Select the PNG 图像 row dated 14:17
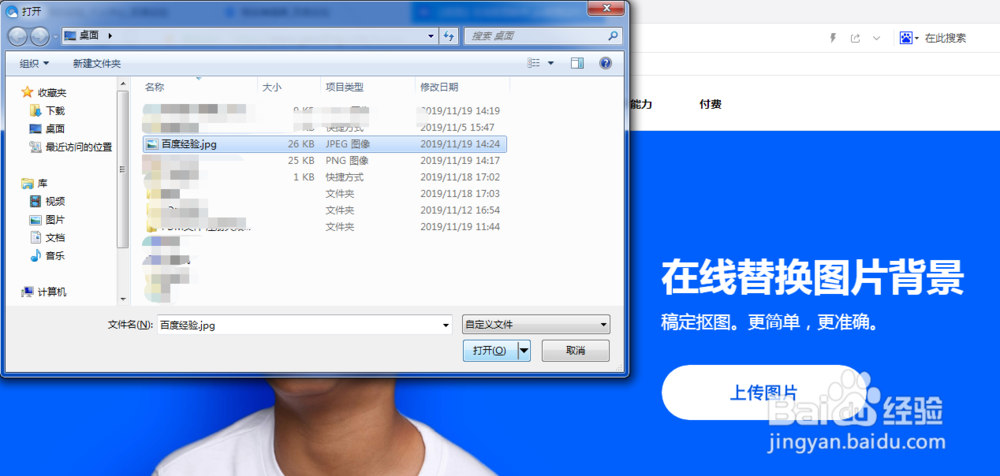The width and height of the screenshot is (1000, 476). [325, 161]
